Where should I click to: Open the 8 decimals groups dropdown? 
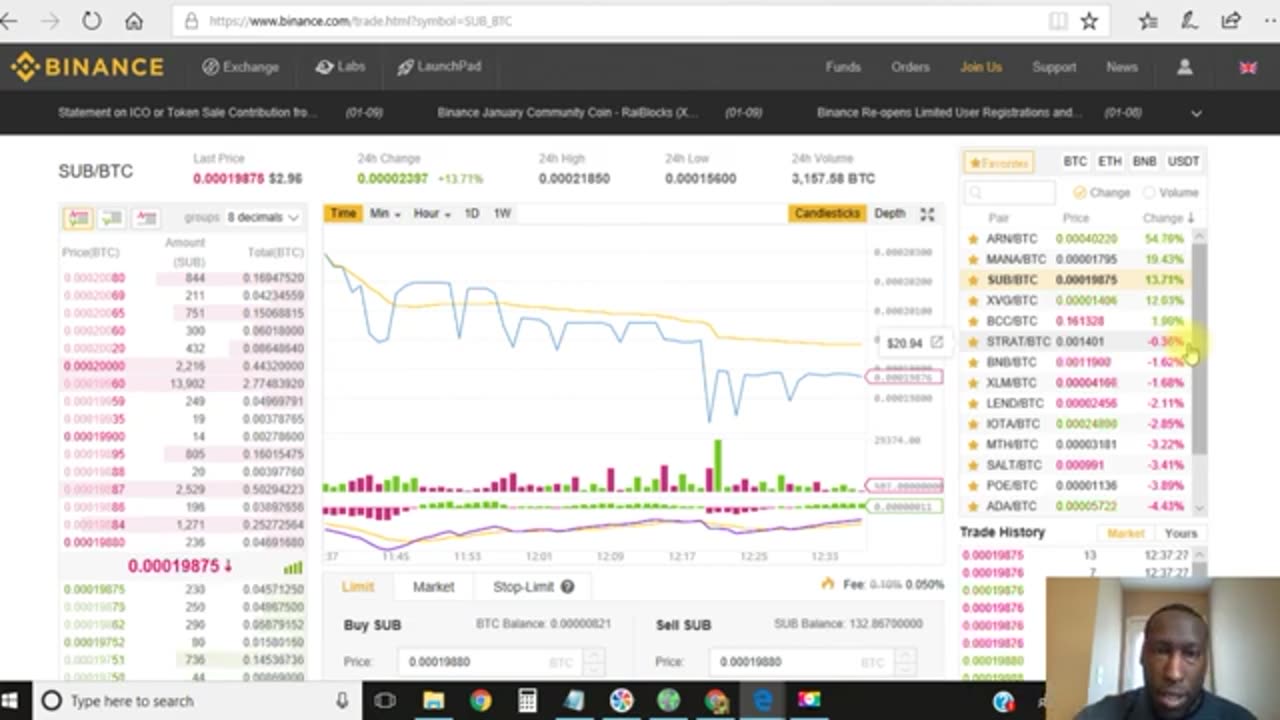click(x=262, y=217)
